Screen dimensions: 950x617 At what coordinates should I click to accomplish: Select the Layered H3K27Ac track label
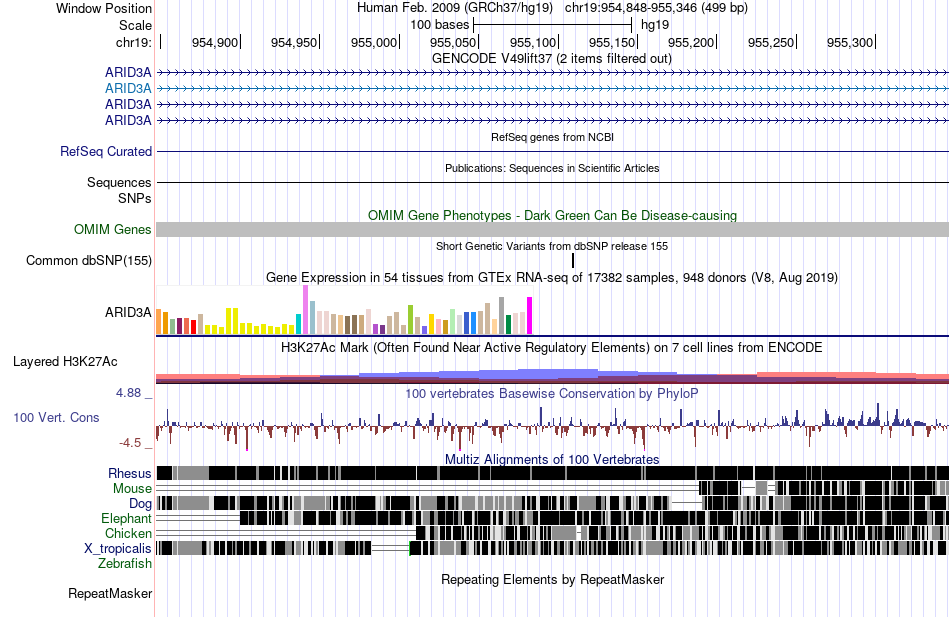(65, 362)
